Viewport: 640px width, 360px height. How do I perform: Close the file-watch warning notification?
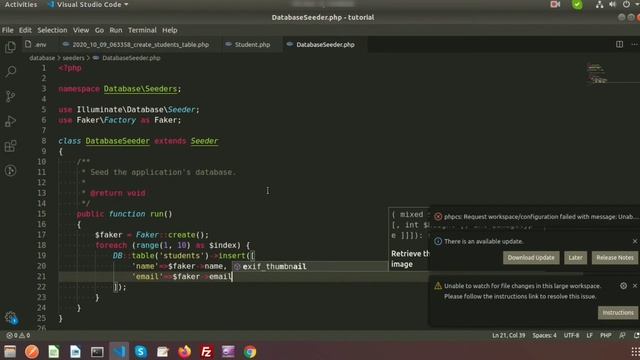tap(635, 286)
